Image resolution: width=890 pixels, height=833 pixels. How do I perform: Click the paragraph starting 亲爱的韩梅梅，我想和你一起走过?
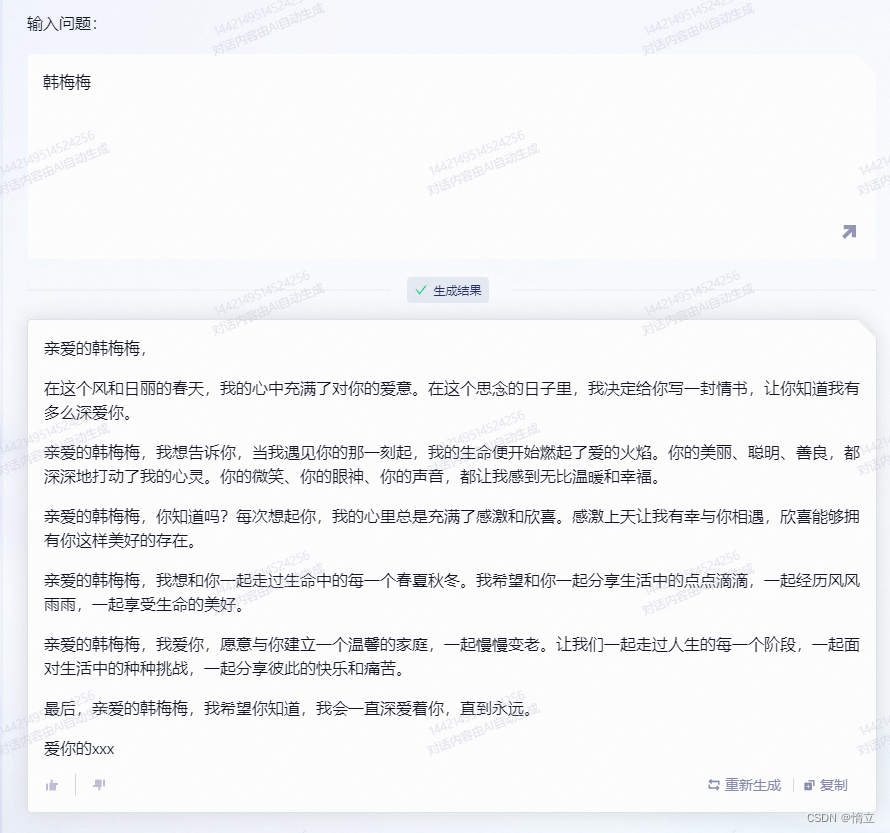[452, 592]
